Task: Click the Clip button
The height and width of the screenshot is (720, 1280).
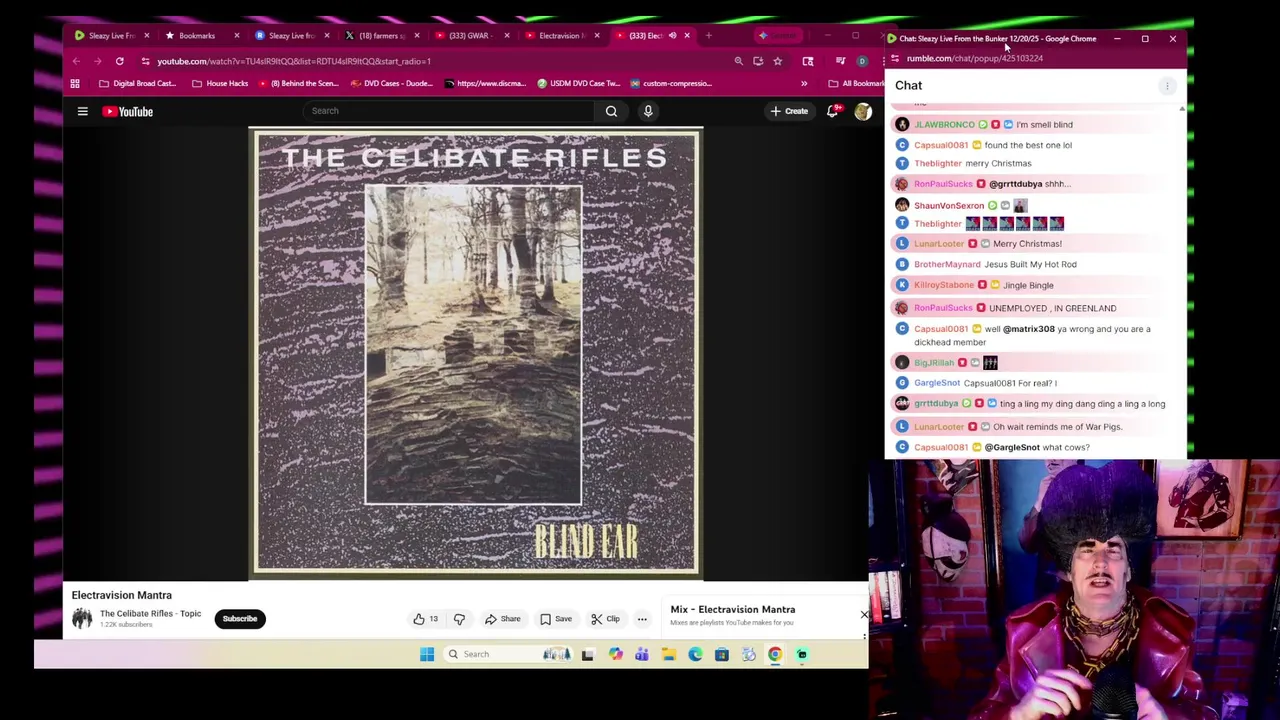Action: [606, 619]
